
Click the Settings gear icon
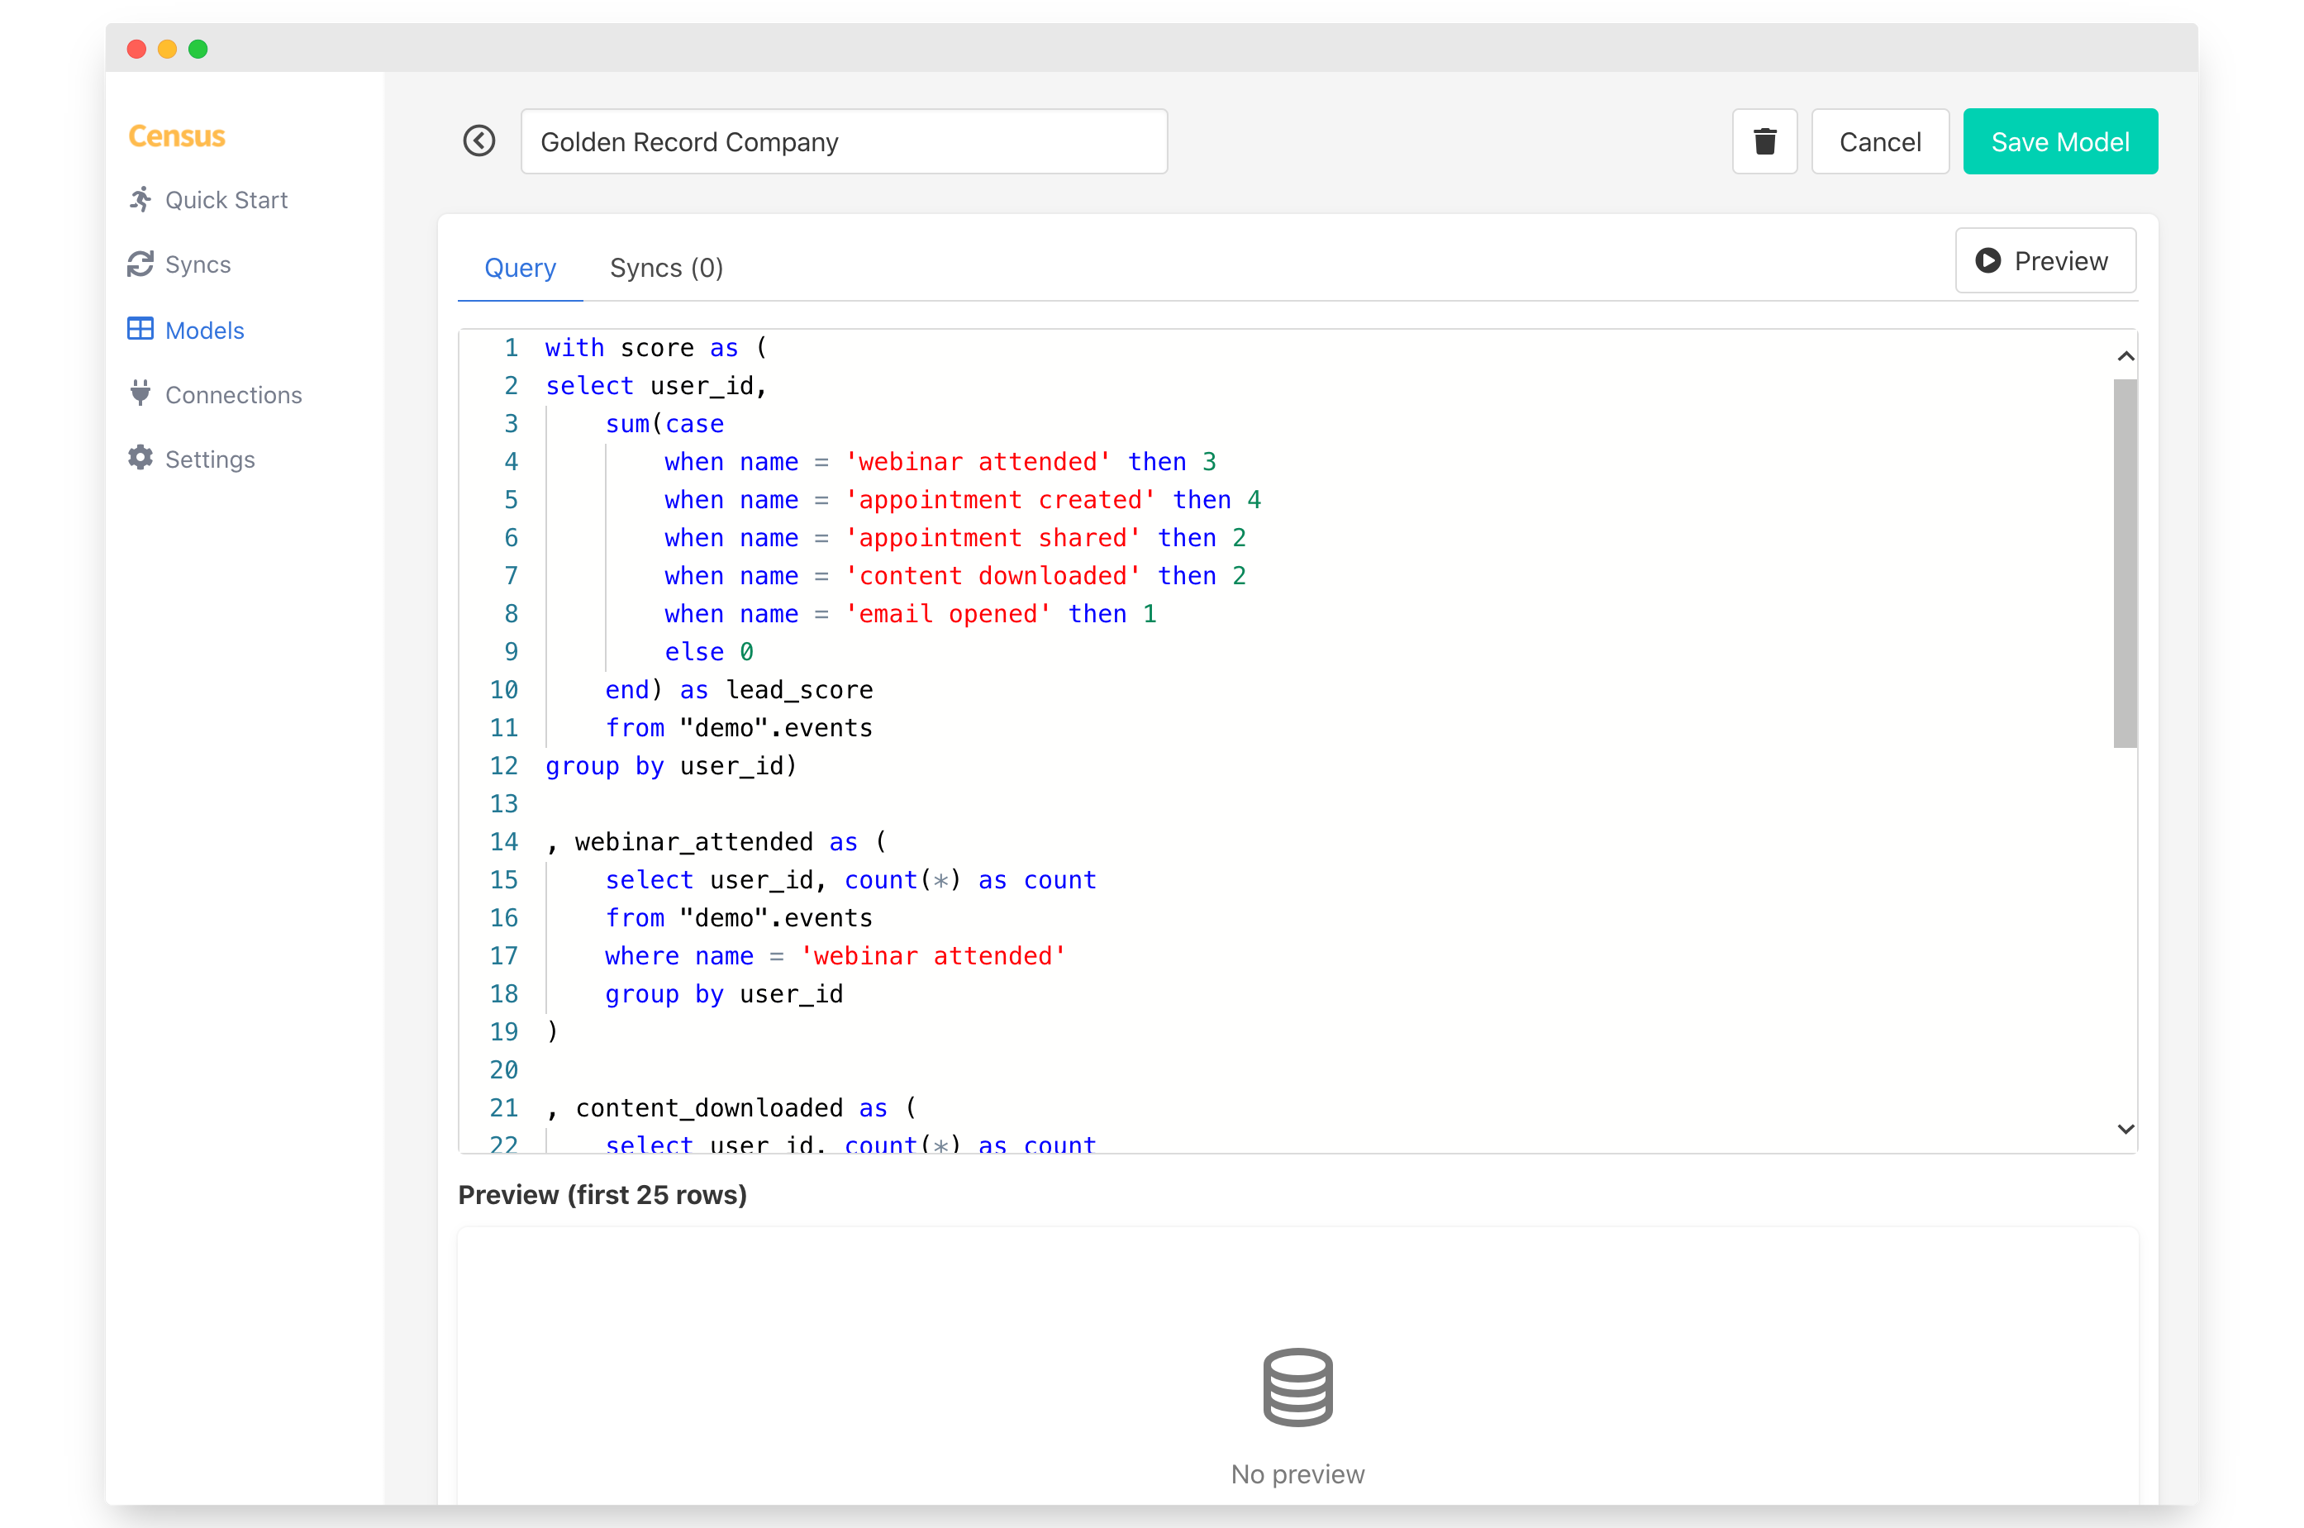(x=141, y=458)
